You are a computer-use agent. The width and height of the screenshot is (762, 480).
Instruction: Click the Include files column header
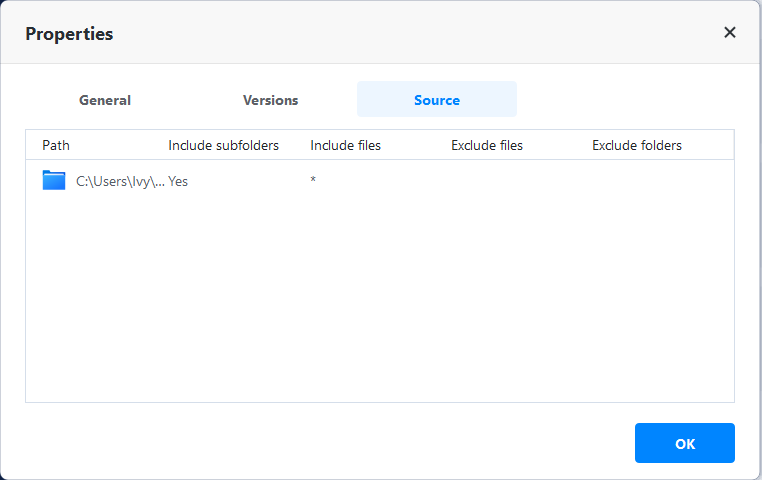[345, 146]
